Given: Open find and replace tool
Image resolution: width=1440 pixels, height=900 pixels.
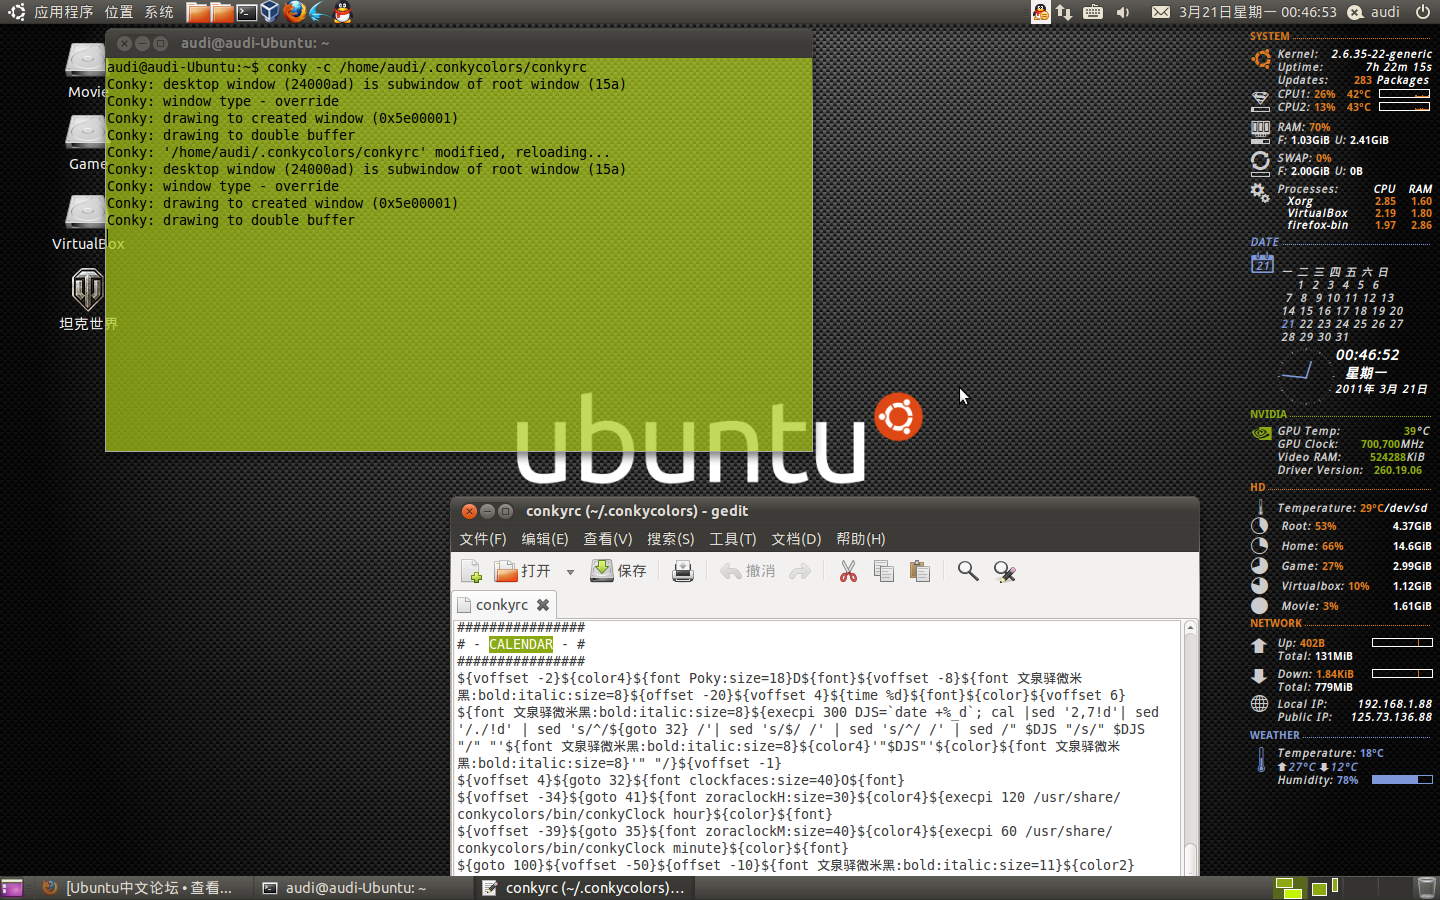Looking at the screenshot, I should (1004, 571).
